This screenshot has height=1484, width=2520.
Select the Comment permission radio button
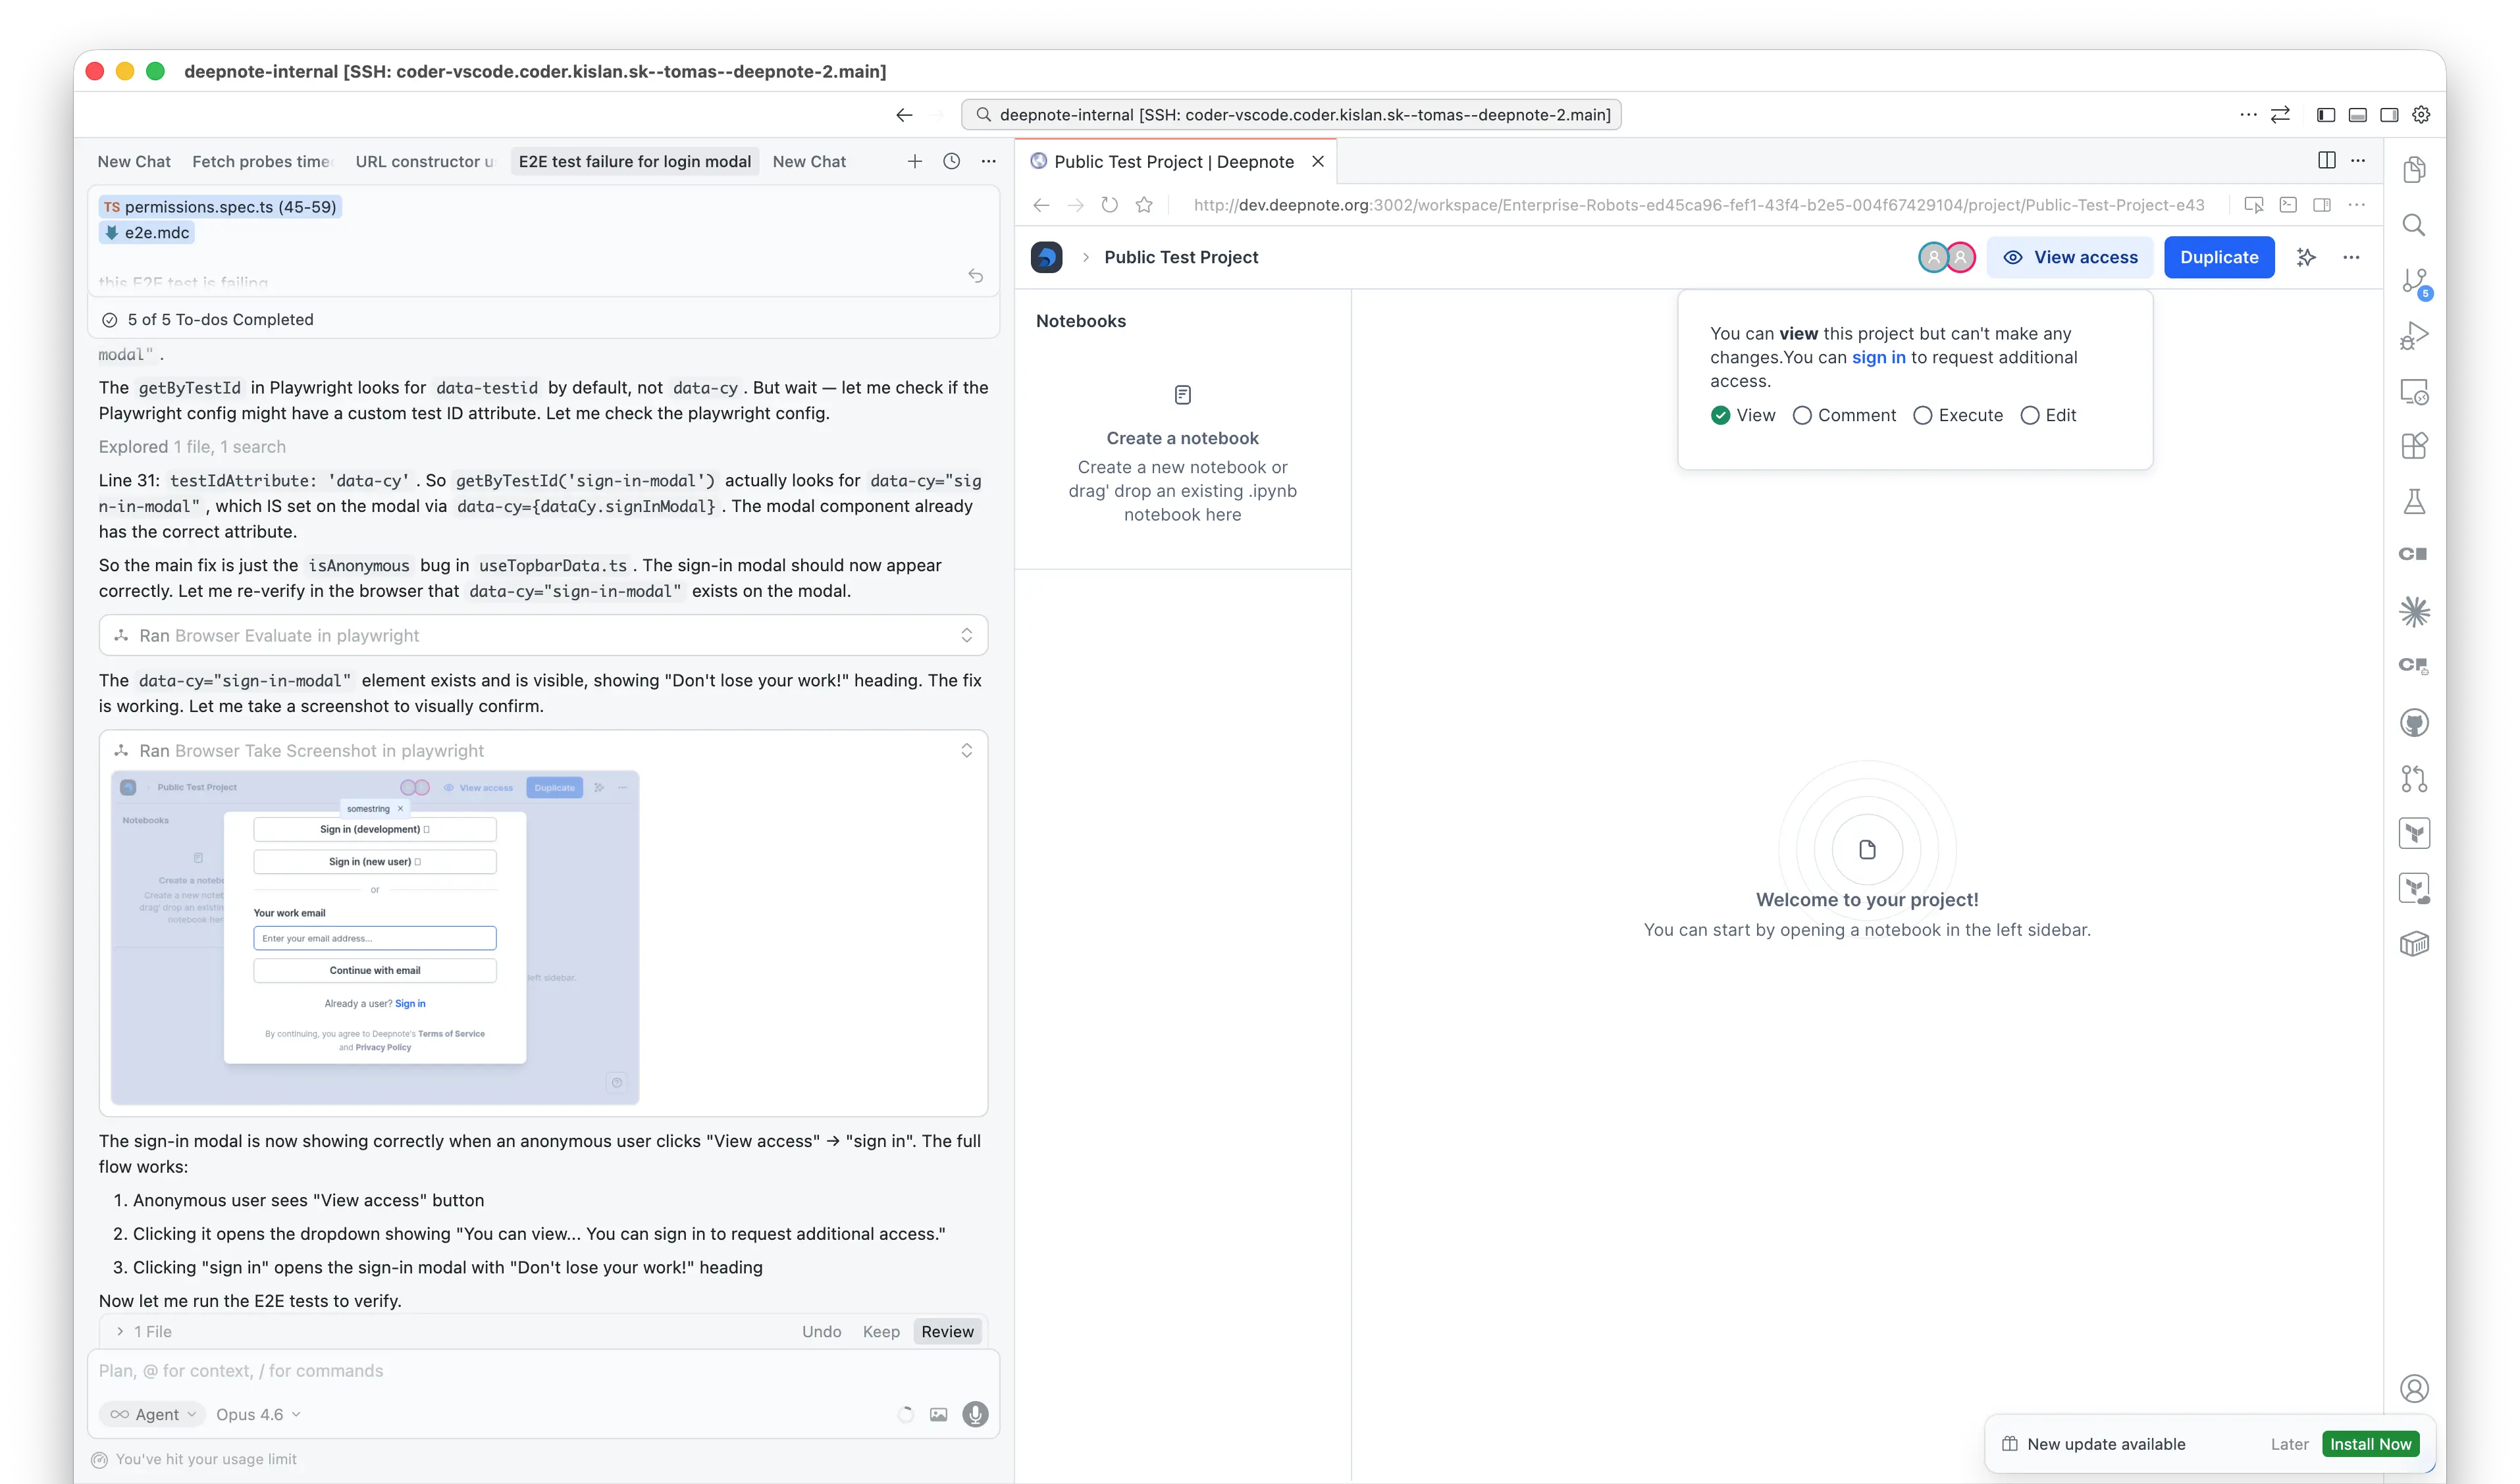(1803, 415)
